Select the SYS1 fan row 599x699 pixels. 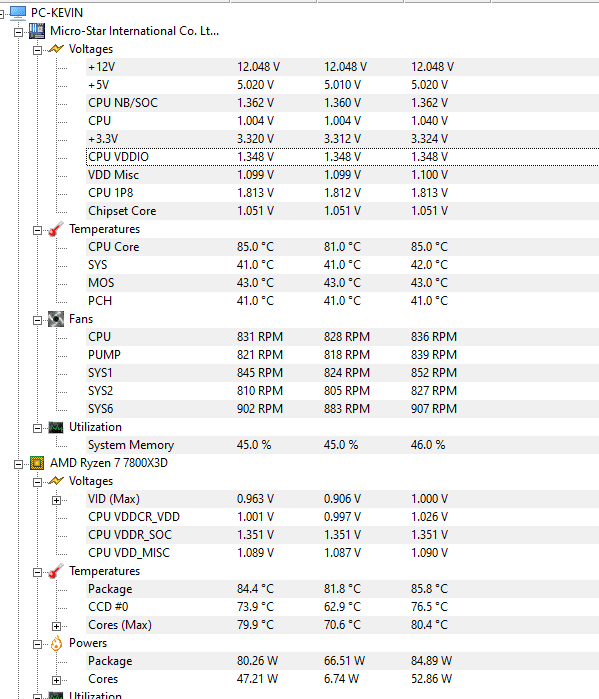(x=342, y=373)
